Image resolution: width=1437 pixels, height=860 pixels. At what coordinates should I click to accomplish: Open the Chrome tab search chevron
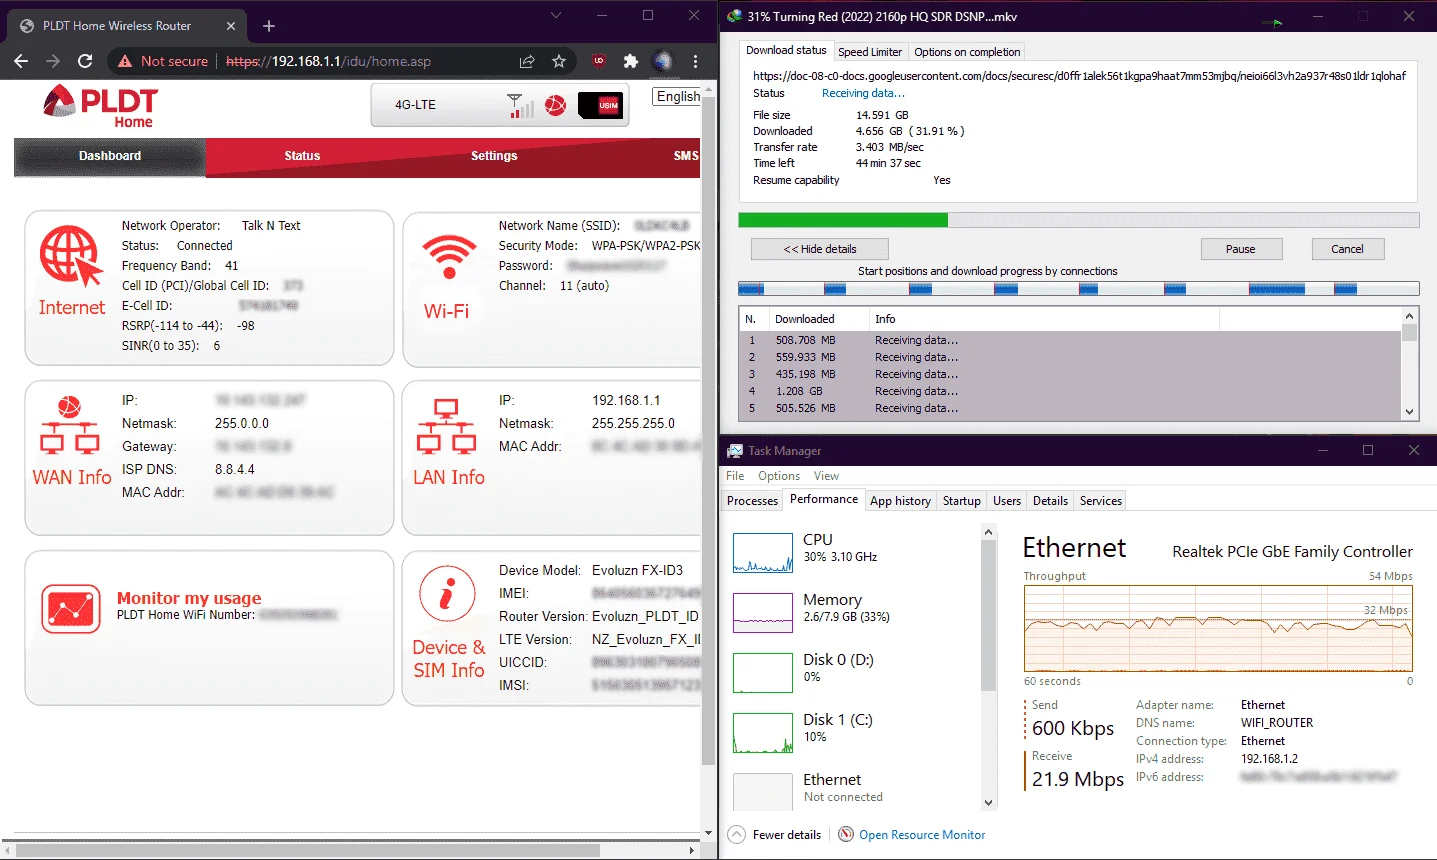click(x=556, y=15)
